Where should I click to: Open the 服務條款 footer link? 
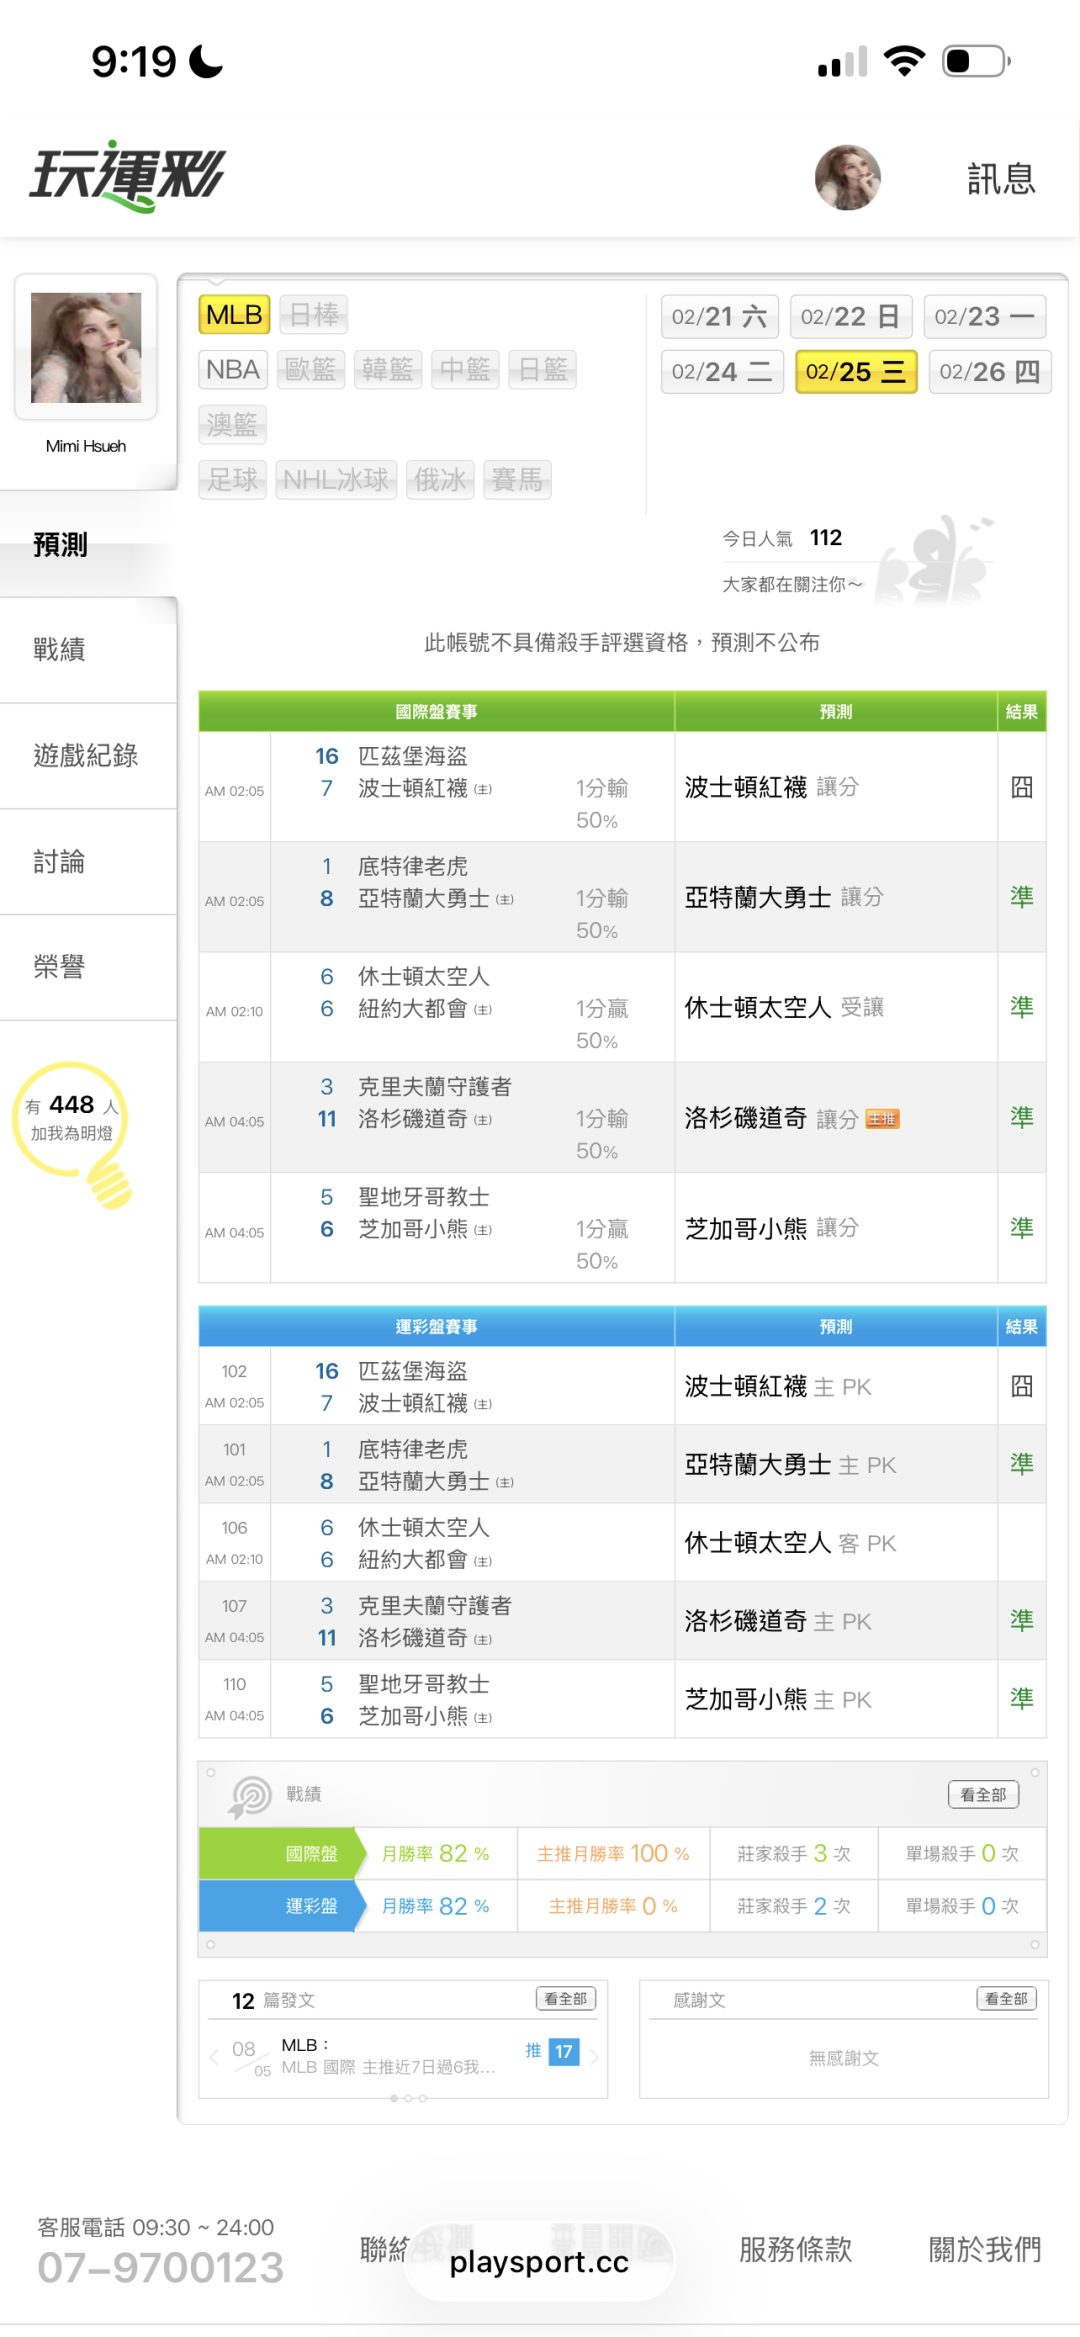point(795,2250)
